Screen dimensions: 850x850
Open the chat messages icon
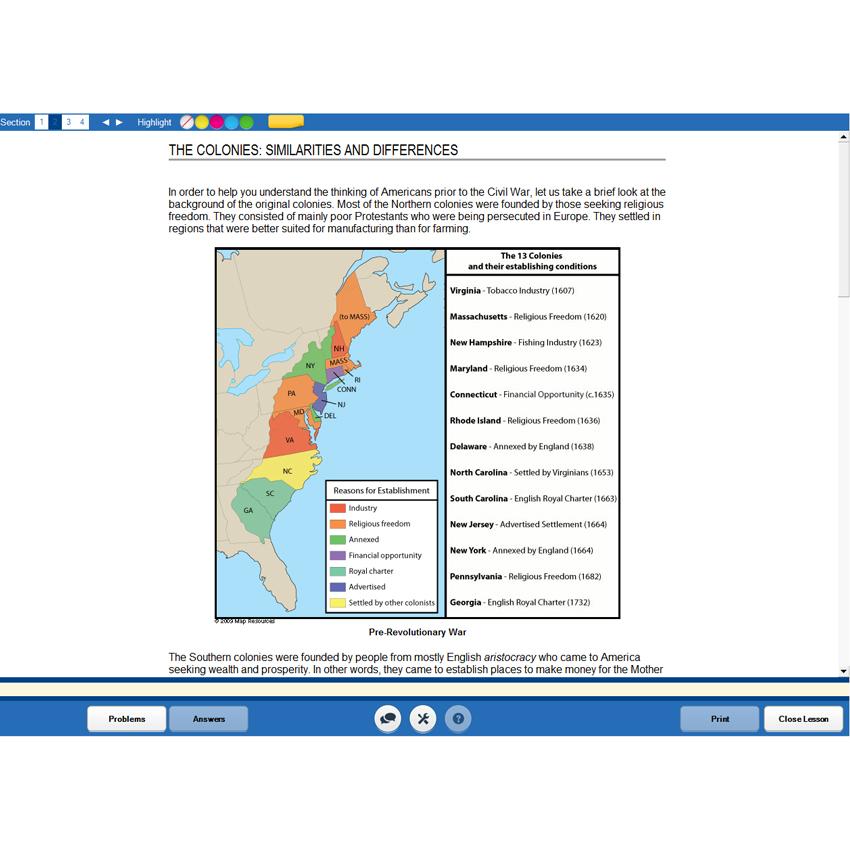coord(388,719)
